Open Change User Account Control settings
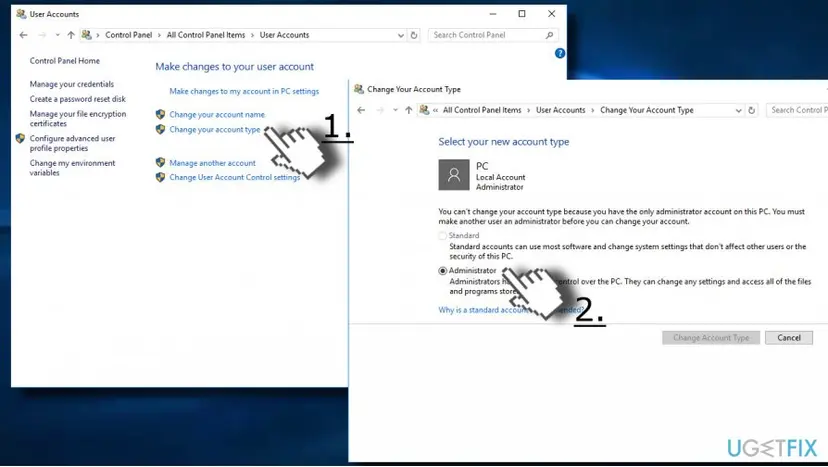The width and height of the screenshot is (828, 467). click(x=234, y=178)
